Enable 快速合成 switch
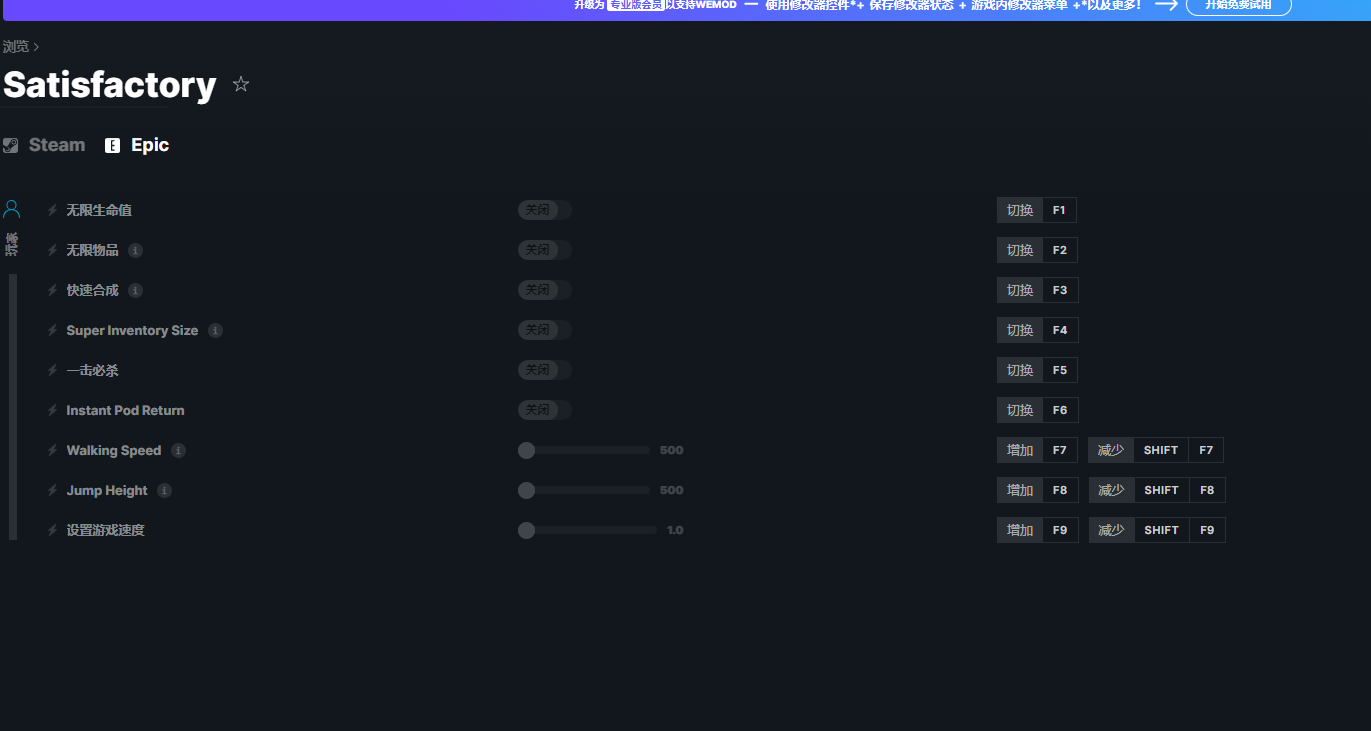This screenshot has width=1371, height=731. pos(545,290)
